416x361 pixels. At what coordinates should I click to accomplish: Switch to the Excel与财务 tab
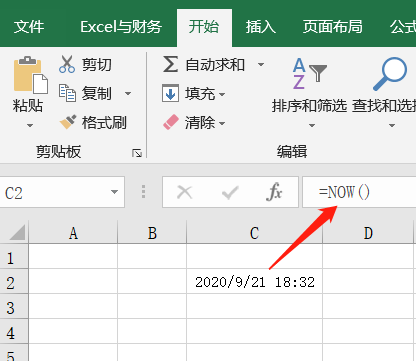121,27
